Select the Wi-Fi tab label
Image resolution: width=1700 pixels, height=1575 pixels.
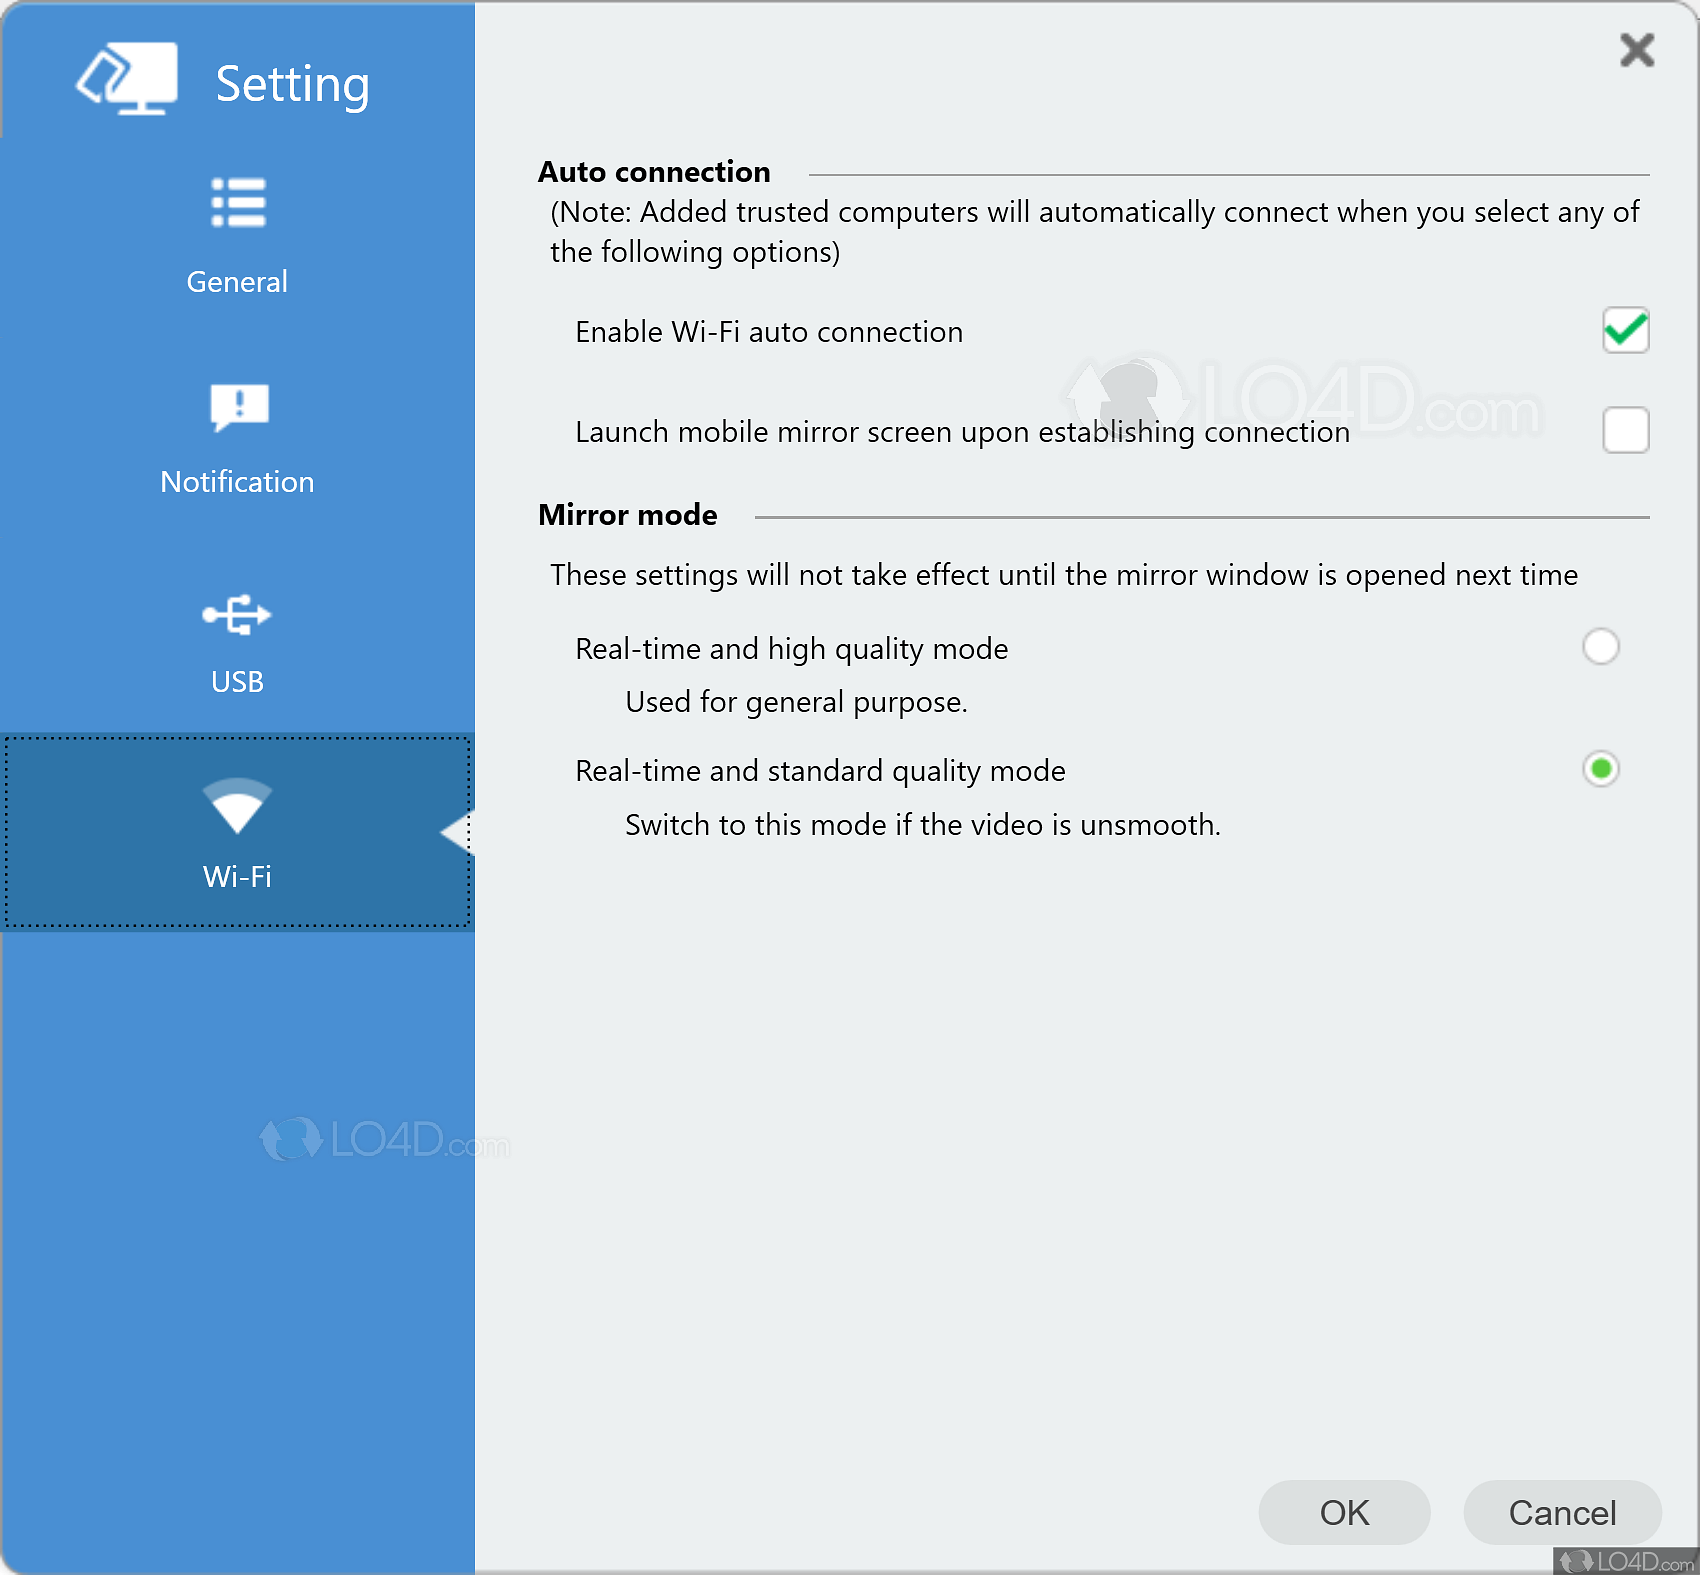237,877
